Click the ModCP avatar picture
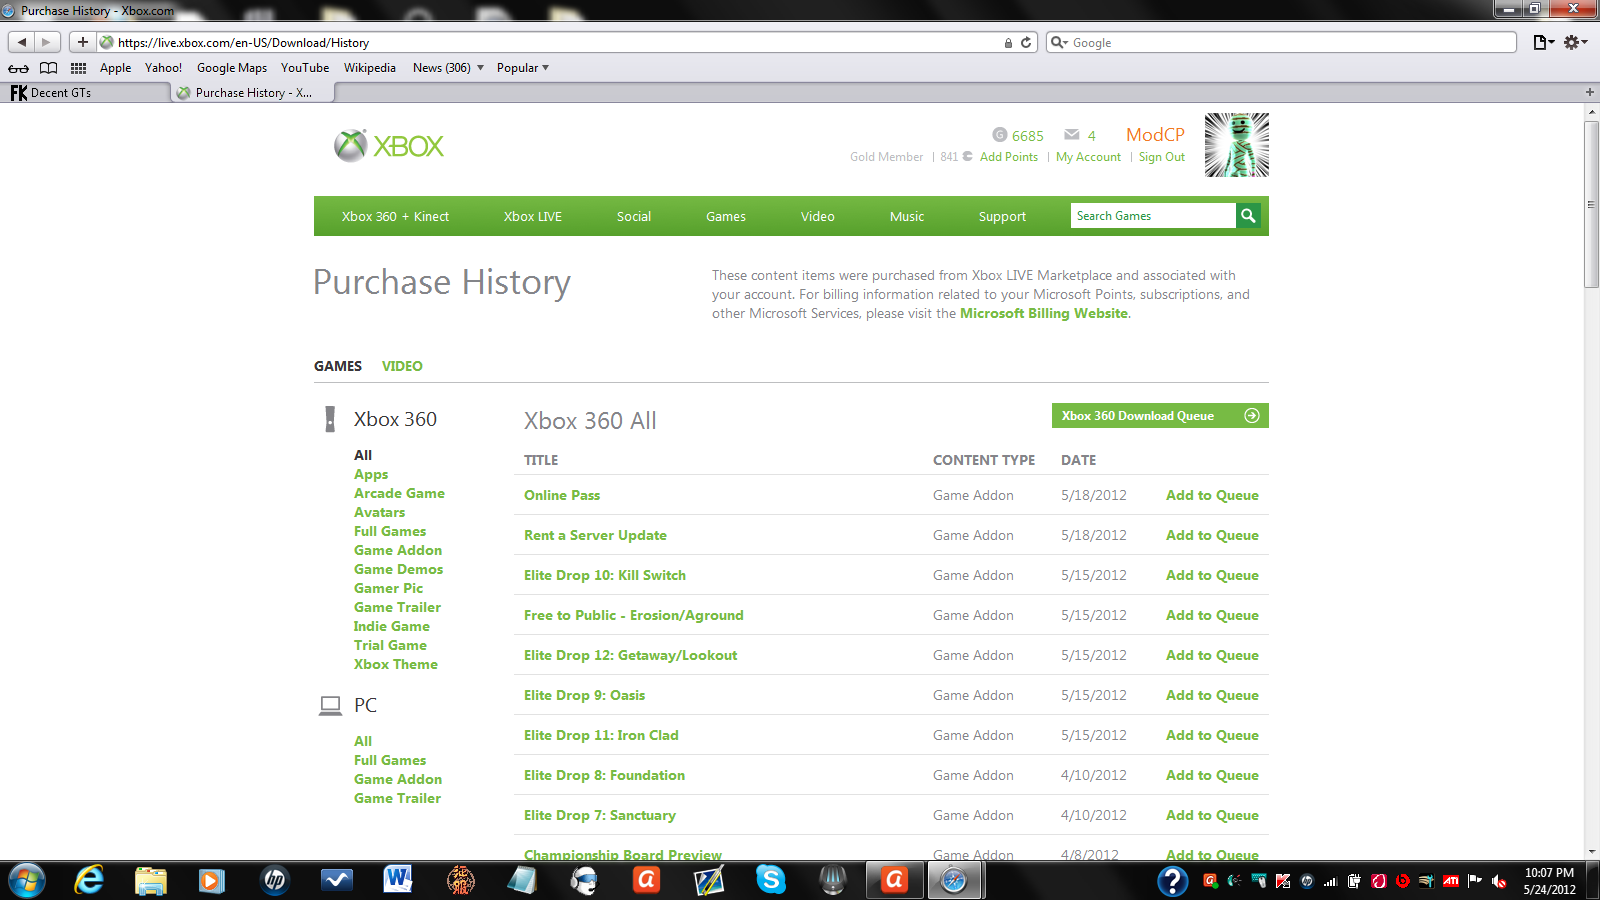The height and width of the screenshot is (900, 1600). [x=1237, y=145]
